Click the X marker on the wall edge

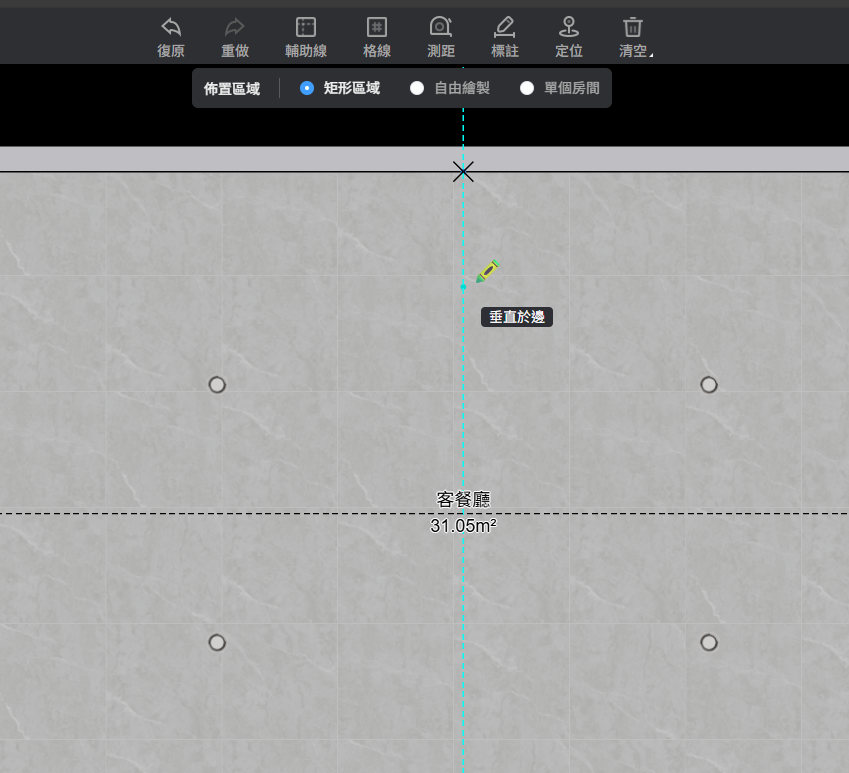pyautogui.click(x=463, y=172)
